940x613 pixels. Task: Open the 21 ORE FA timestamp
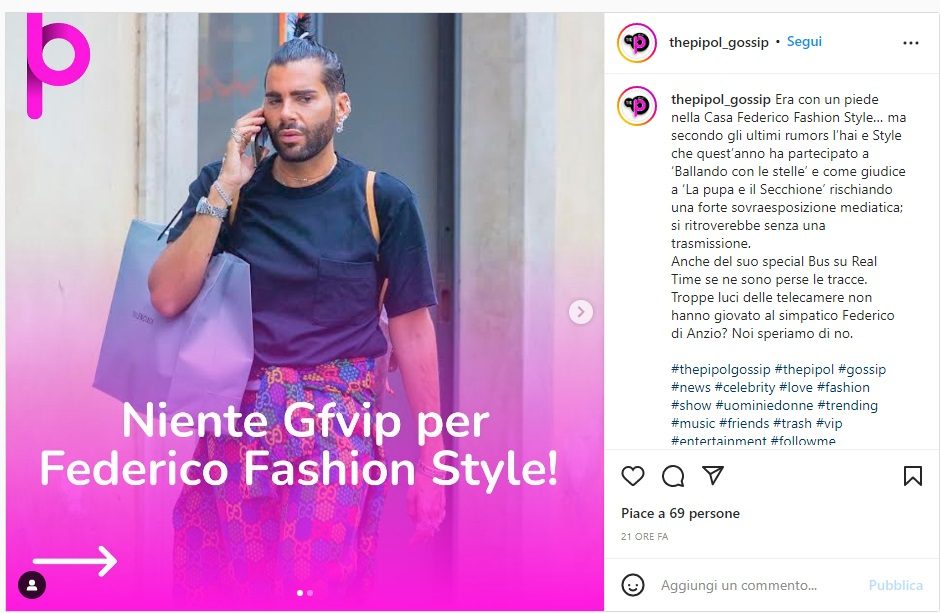coord(644,537)
